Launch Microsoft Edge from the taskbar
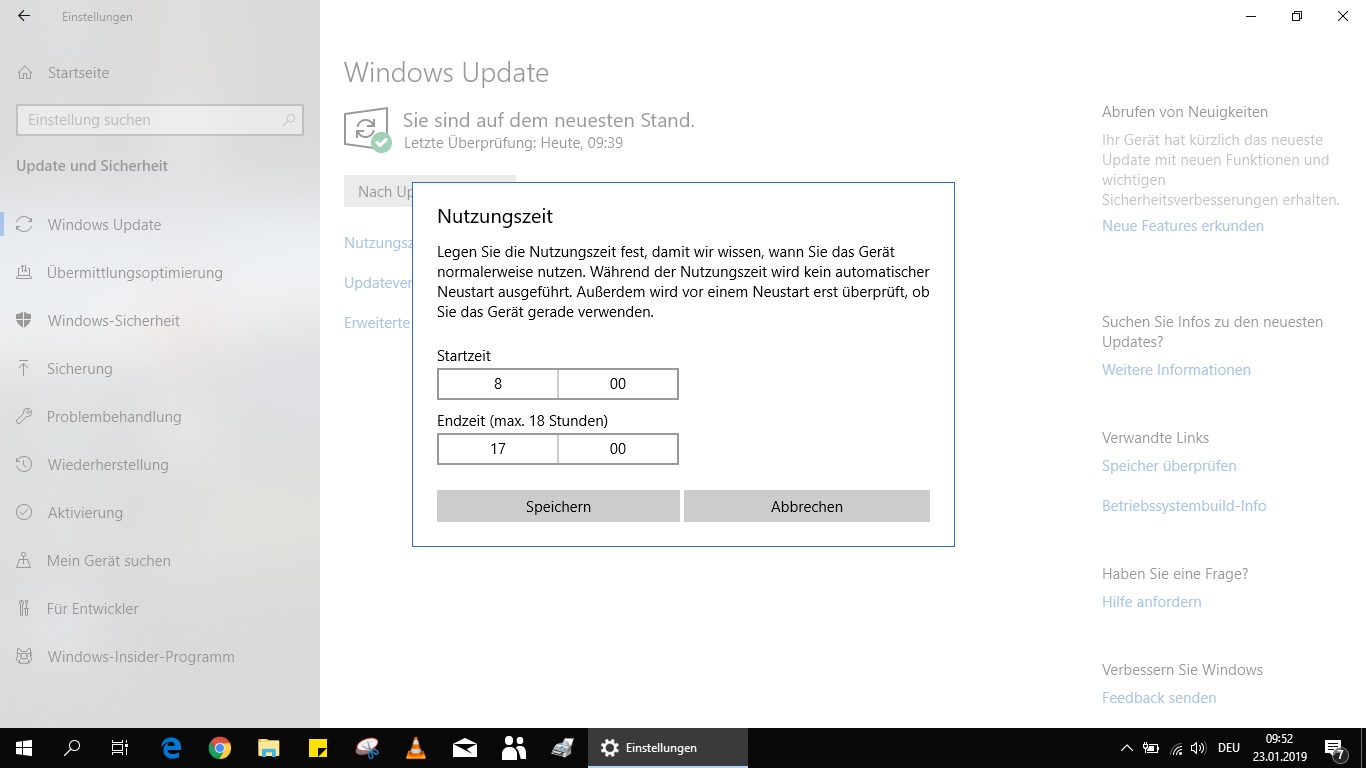The width and height of the screenshot is (1366, 768). tap(171, 748)
